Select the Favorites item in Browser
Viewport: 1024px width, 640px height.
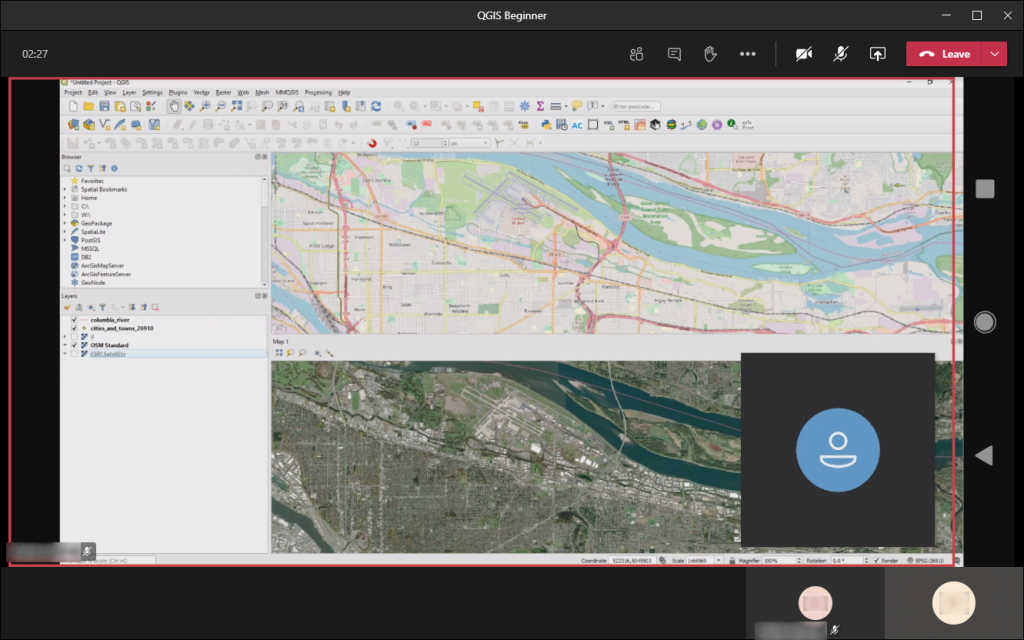click(x=92, y=181)
